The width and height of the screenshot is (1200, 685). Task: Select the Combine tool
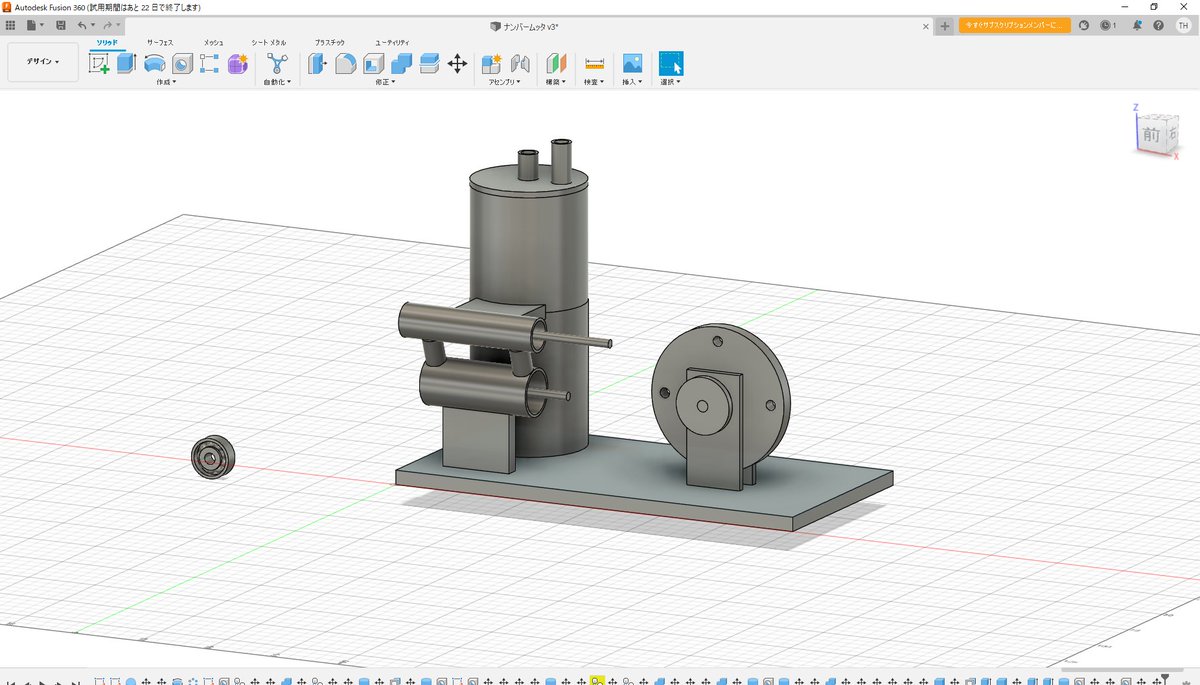(x=401, y=64)
